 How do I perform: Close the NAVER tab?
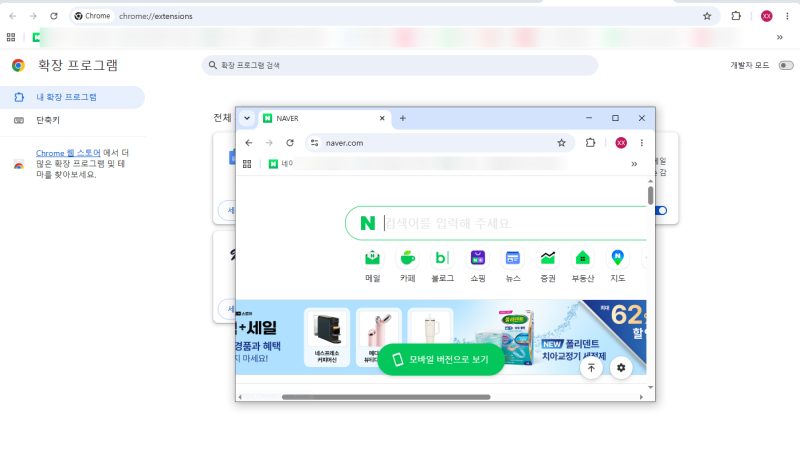point(382,118)
